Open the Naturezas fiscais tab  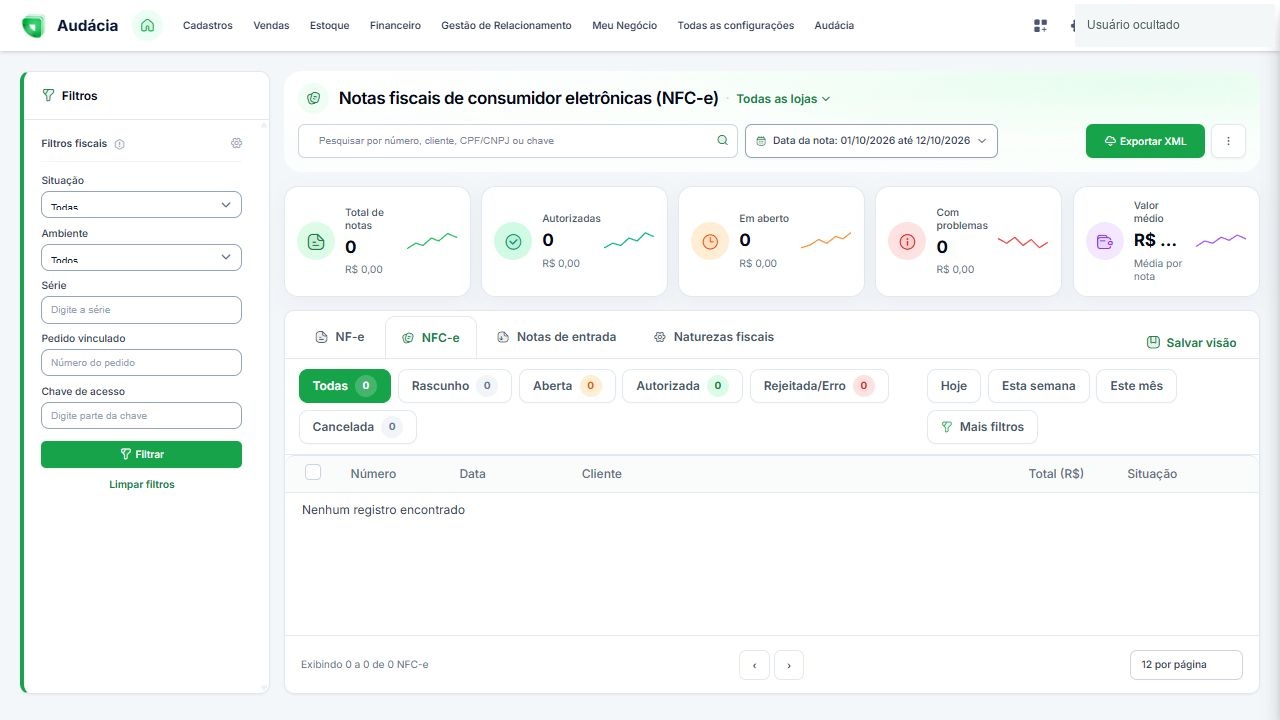point(713,337)
